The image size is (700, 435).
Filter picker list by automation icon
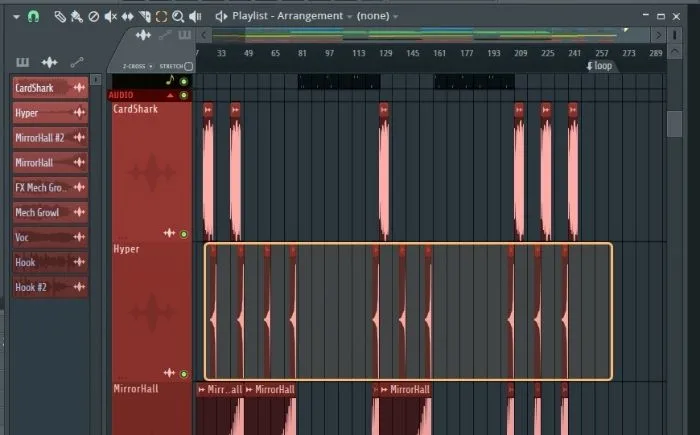(77, 62)
